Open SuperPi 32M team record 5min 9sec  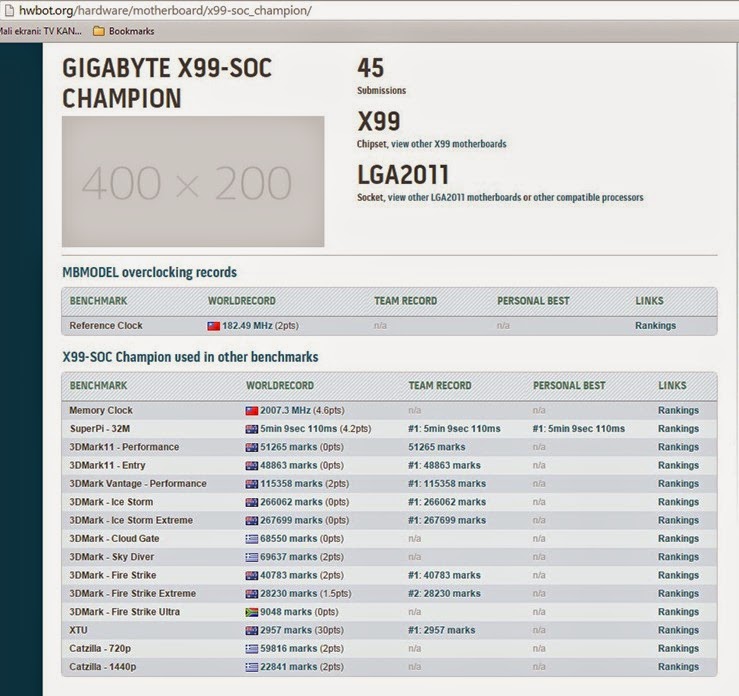tap(454, 429)
